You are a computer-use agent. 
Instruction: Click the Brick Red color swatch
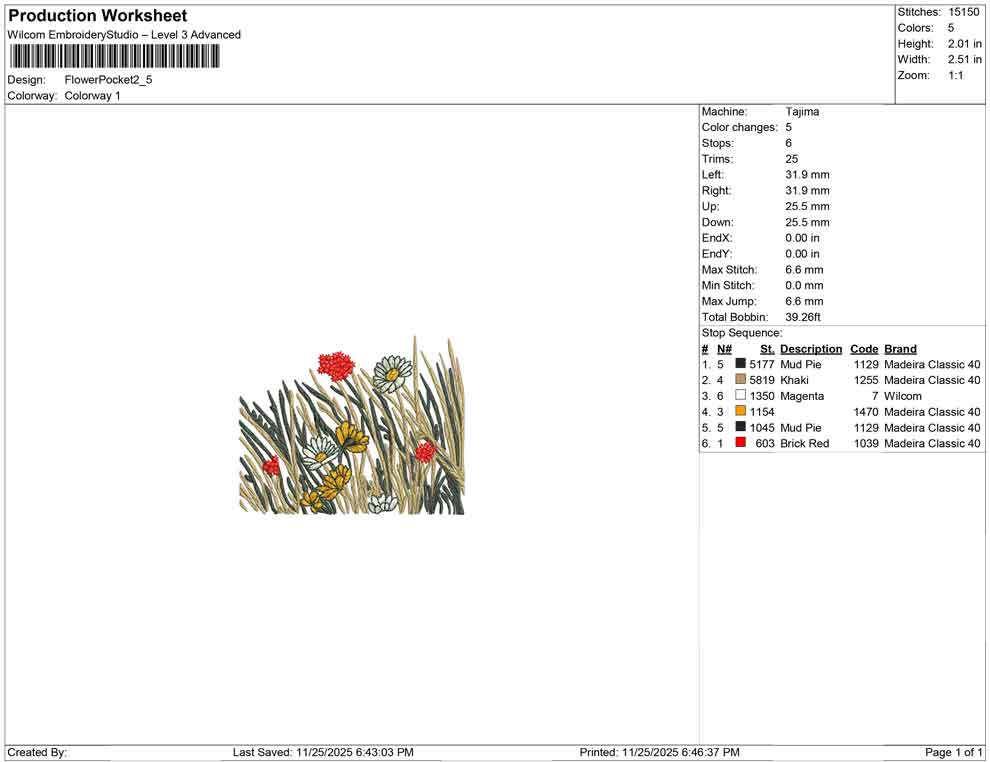pos(741,443)
